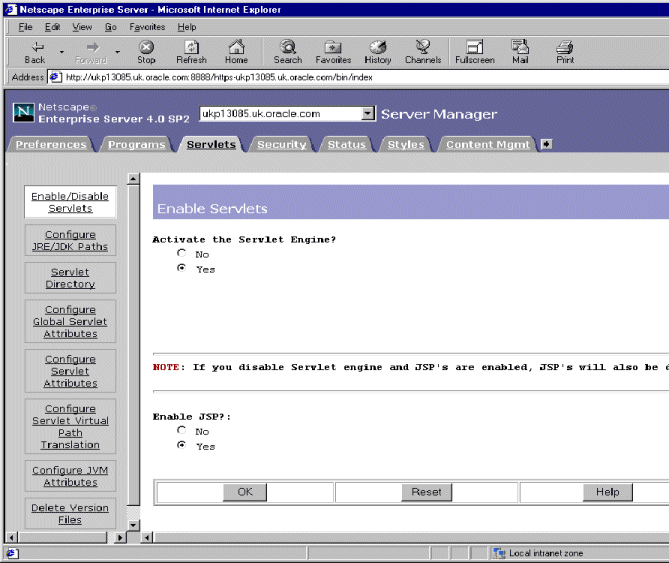
Task: Click the OK button
Action: point(245,492)
